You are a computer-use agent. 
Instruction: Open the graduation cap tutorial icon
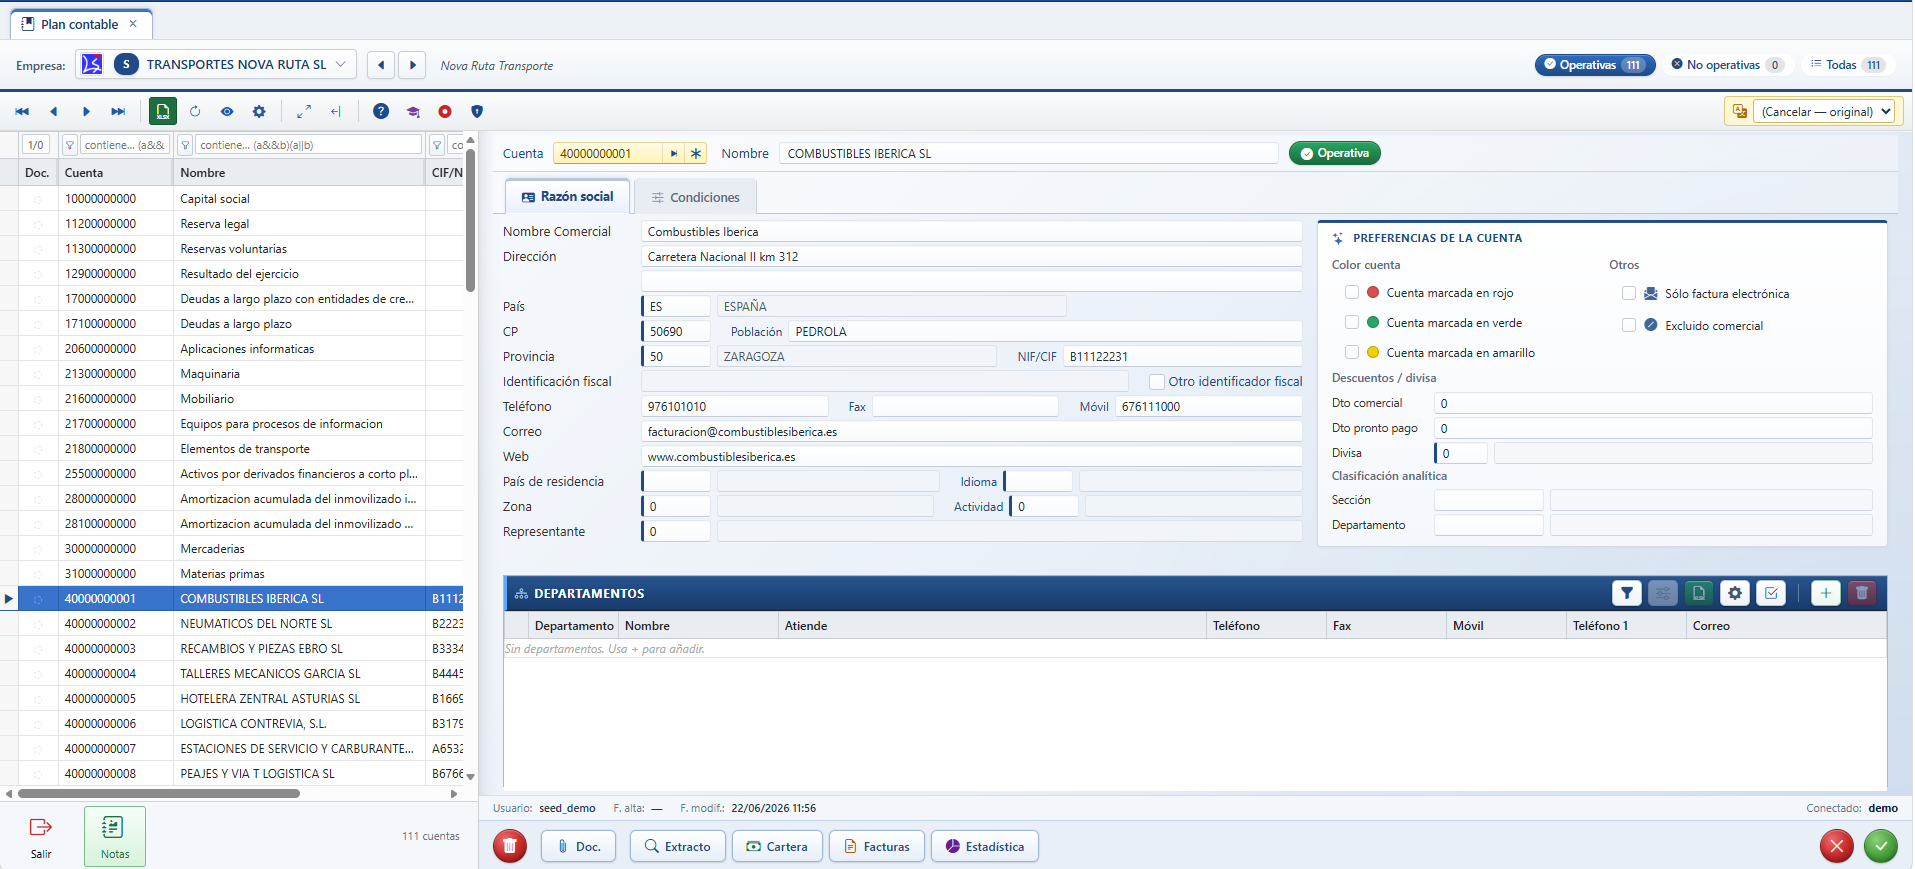413,112
